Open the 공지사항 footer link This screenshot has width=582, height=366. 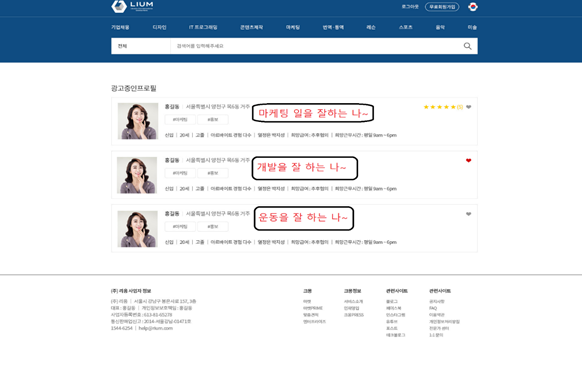436,301
